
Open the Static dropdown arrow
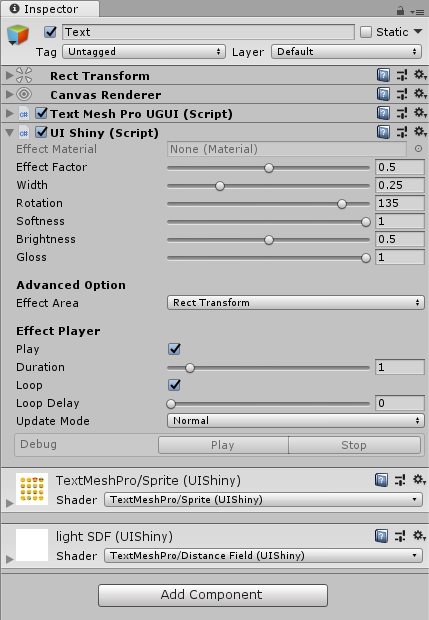(x=418, y=31)
